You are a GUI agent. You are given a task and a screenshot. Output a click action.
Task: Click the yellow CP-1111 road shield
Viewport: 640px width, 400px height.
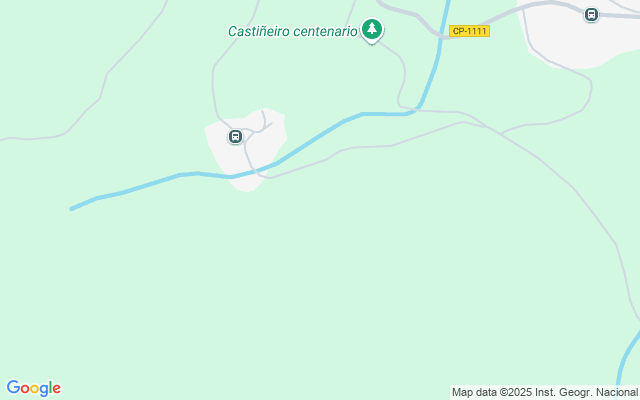click(x=469, y=31)
